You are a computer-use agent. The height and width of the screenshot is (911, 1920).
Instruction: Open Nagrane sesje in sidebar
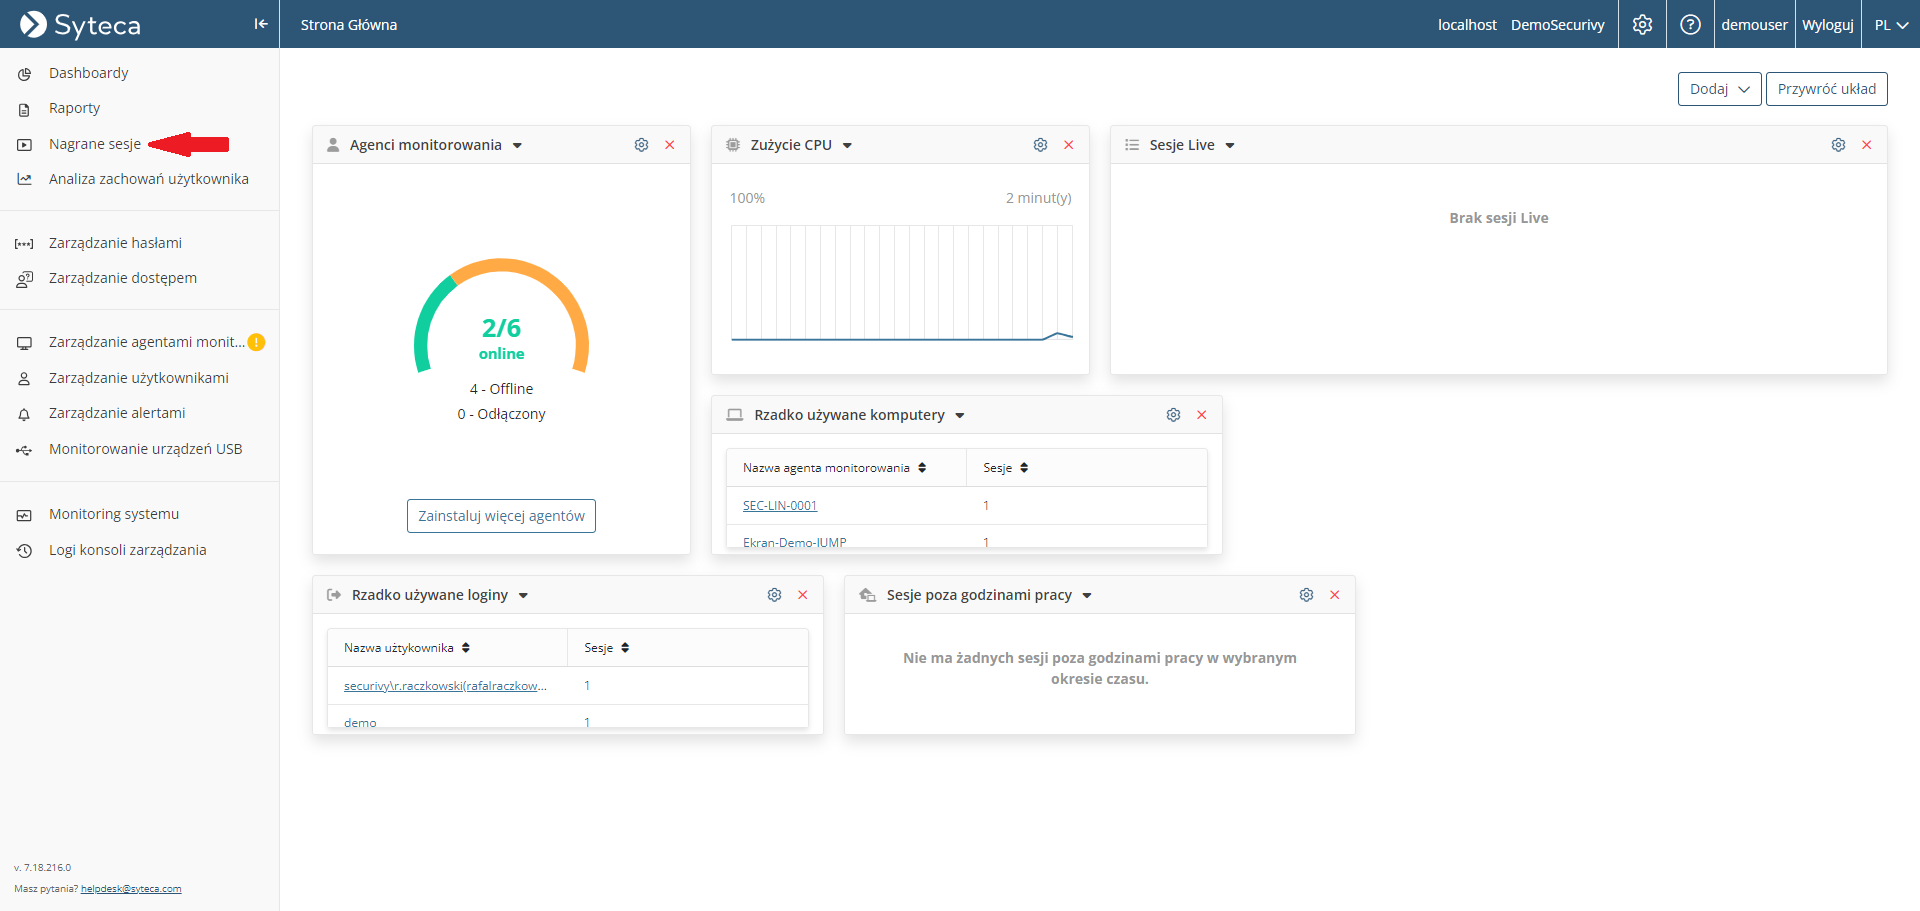[95, 144]
